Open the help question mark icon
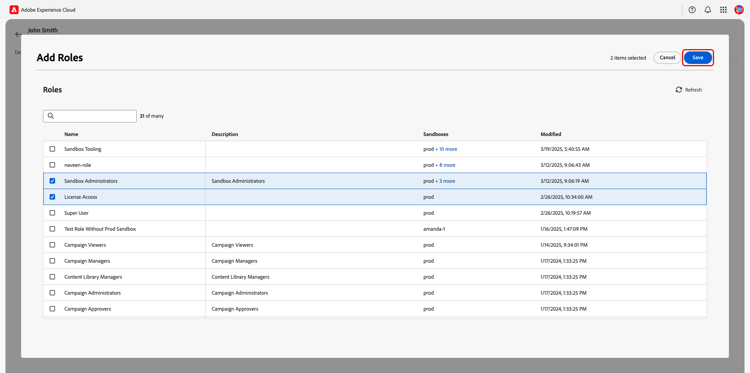This screenshot has width=750, height=373. [692, 10]
